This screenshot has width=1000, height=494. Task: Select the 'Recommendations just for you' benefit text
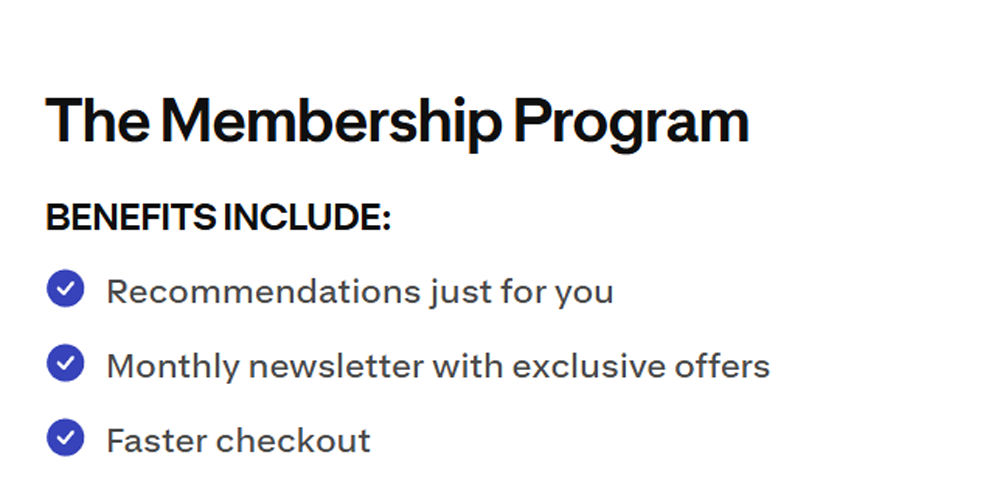click(x=359, y=292)
